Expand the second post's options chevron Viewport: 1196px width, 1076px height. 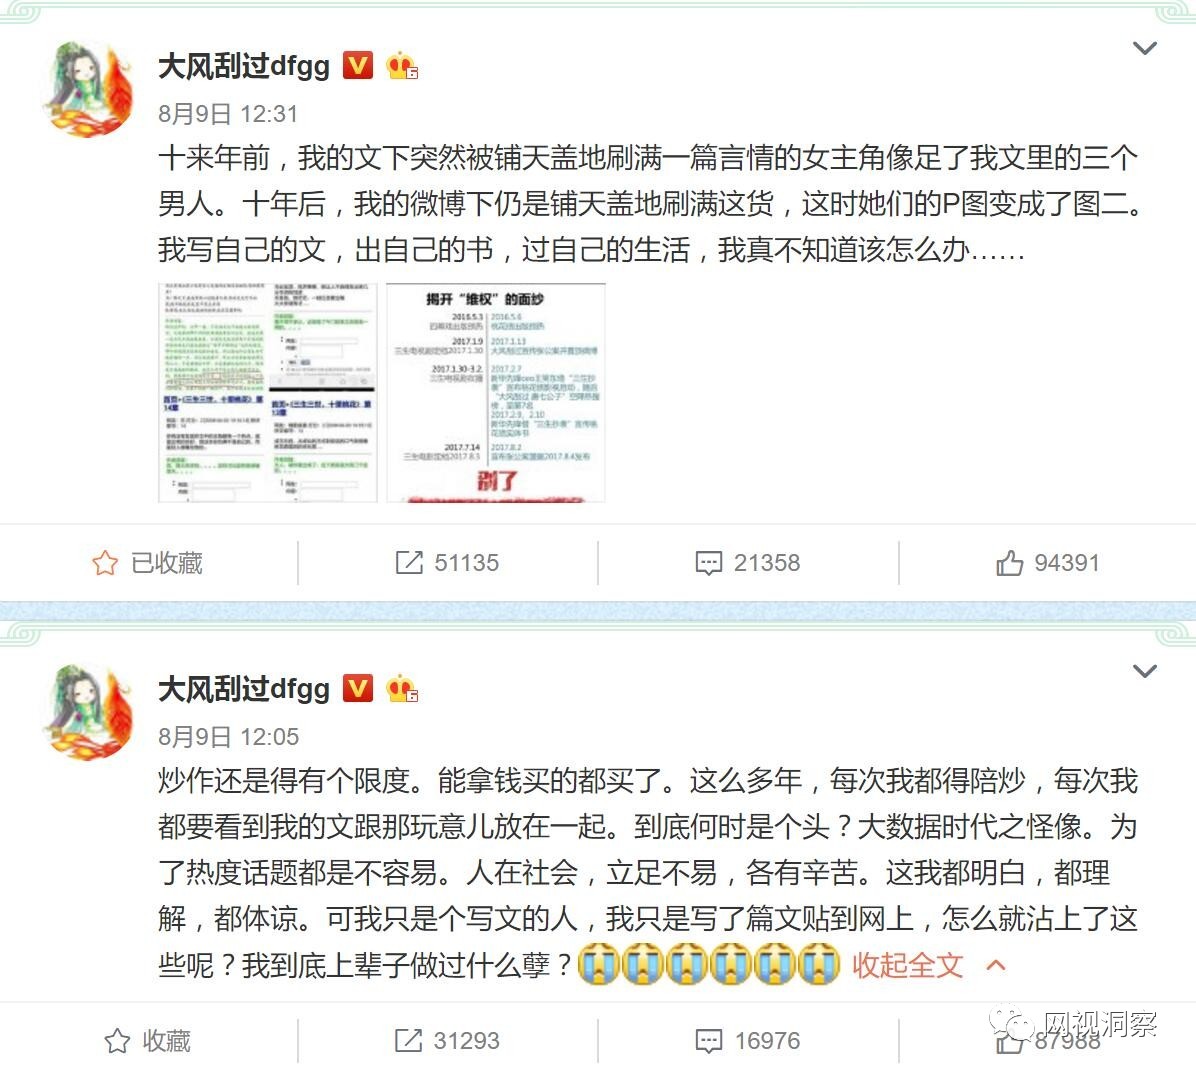click(x=1145, y=671)
